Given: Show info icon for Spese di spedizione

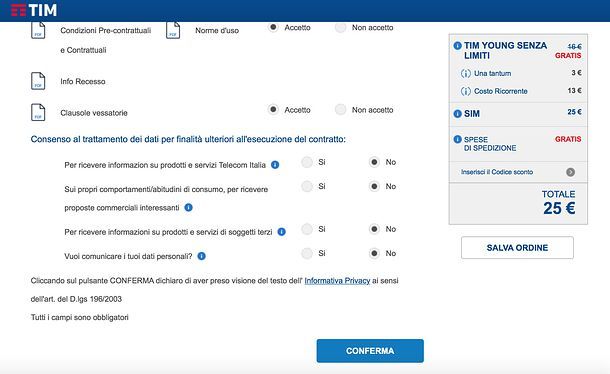Looking at the screenshot, I should (x=458, y=139).
